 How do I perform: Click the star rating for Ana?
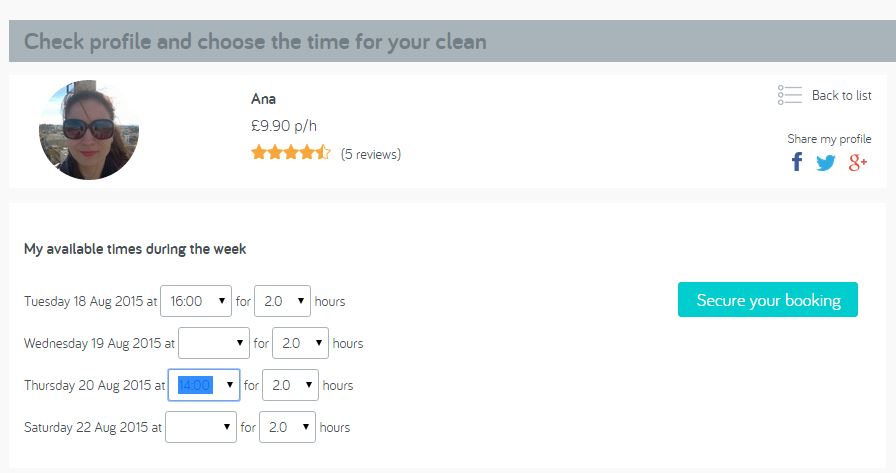[x=291, y=153]
